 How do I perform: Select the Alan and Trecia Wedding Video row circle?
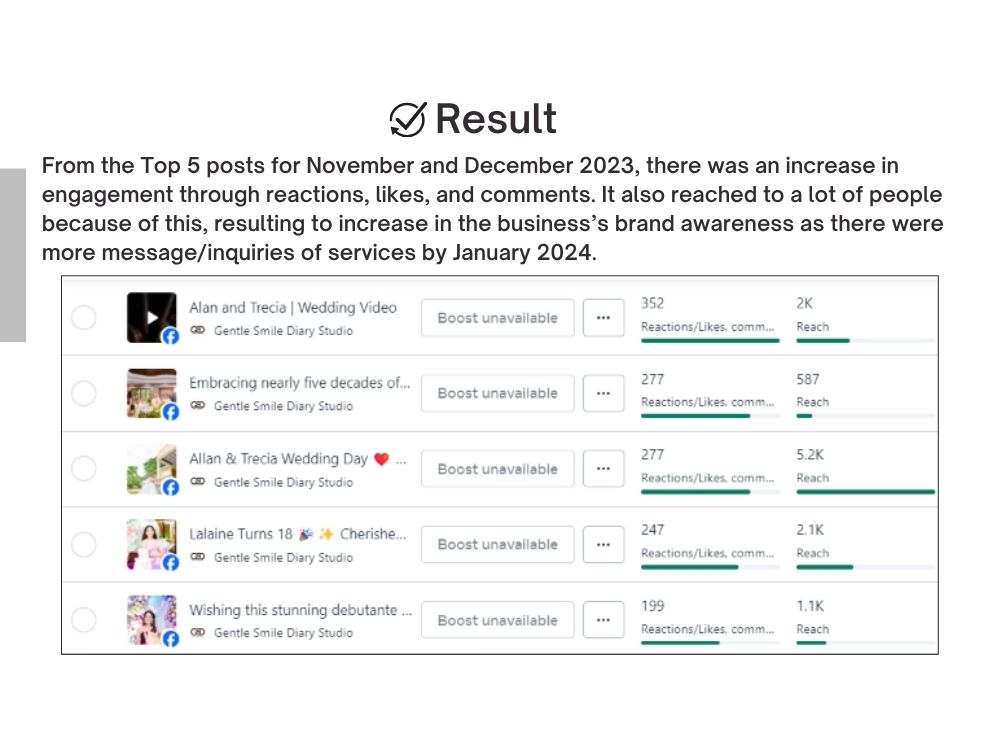[84, 318]
